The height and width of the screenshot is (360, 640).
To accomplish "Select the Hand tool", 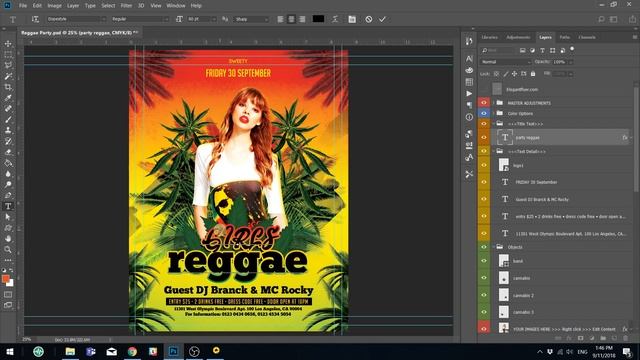I will coord(8,238).
